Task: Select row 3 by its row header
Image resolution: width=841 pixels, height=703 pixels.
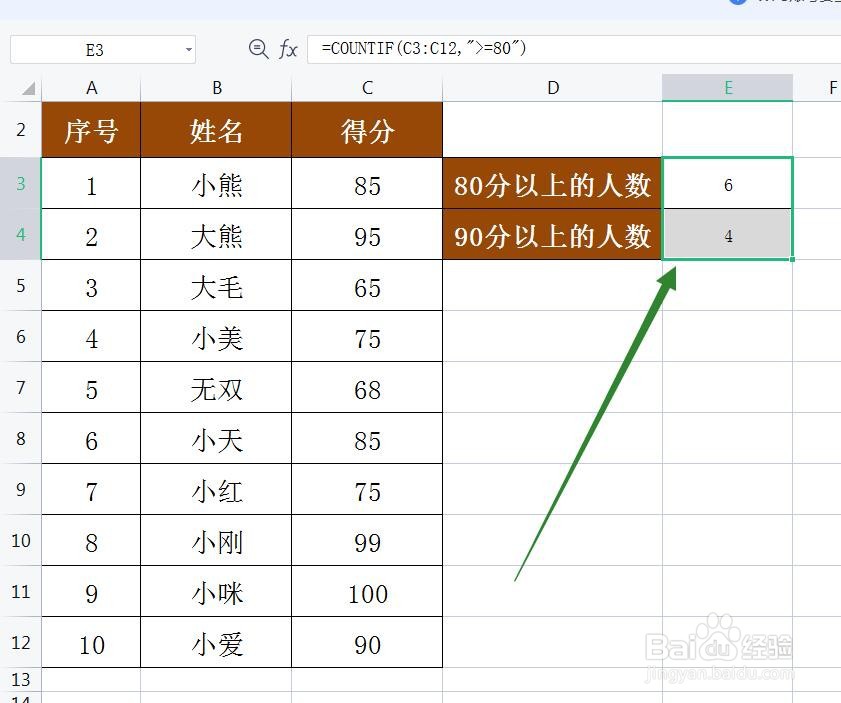Action: [20, 184]
